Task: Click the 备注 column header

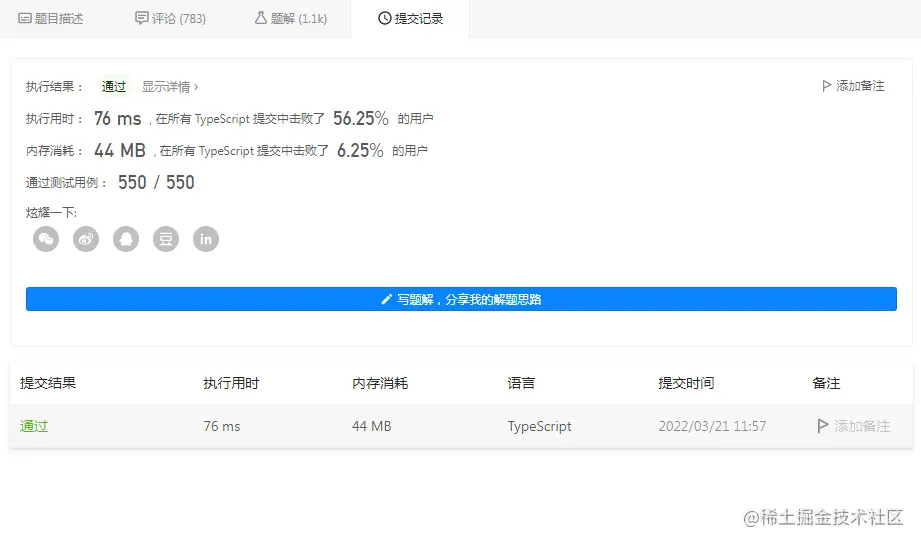Action: pos(826,383)
